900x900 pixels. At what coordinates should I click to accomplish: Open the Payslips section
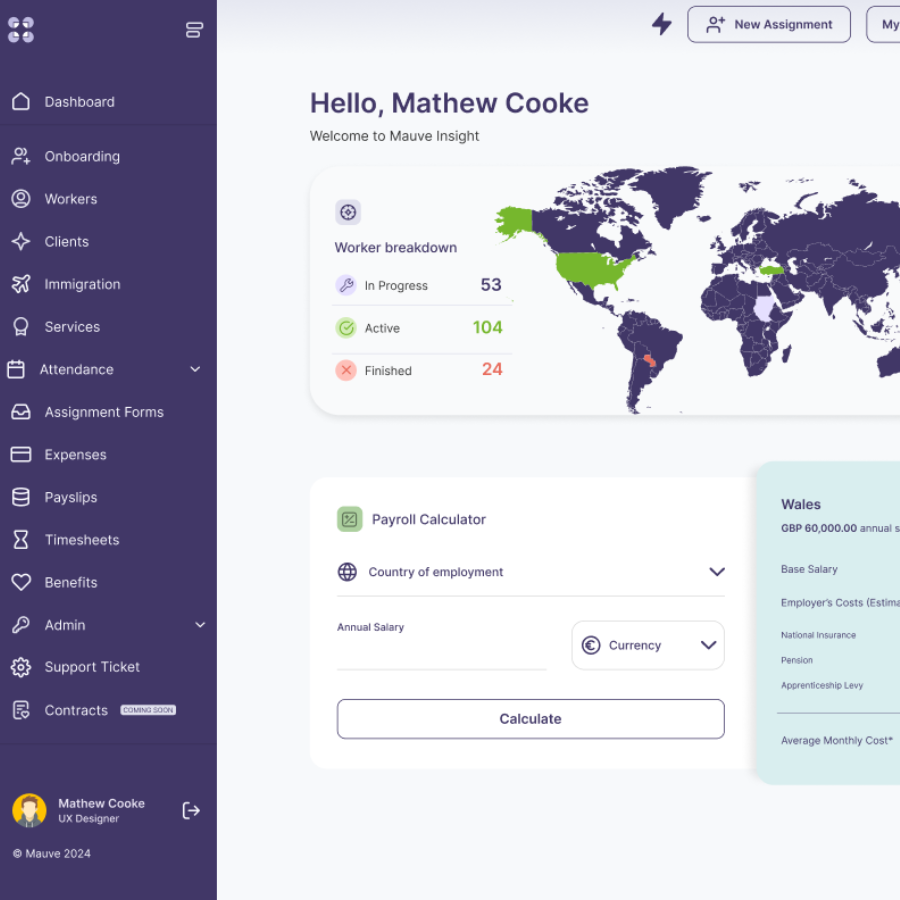point(74,497)
